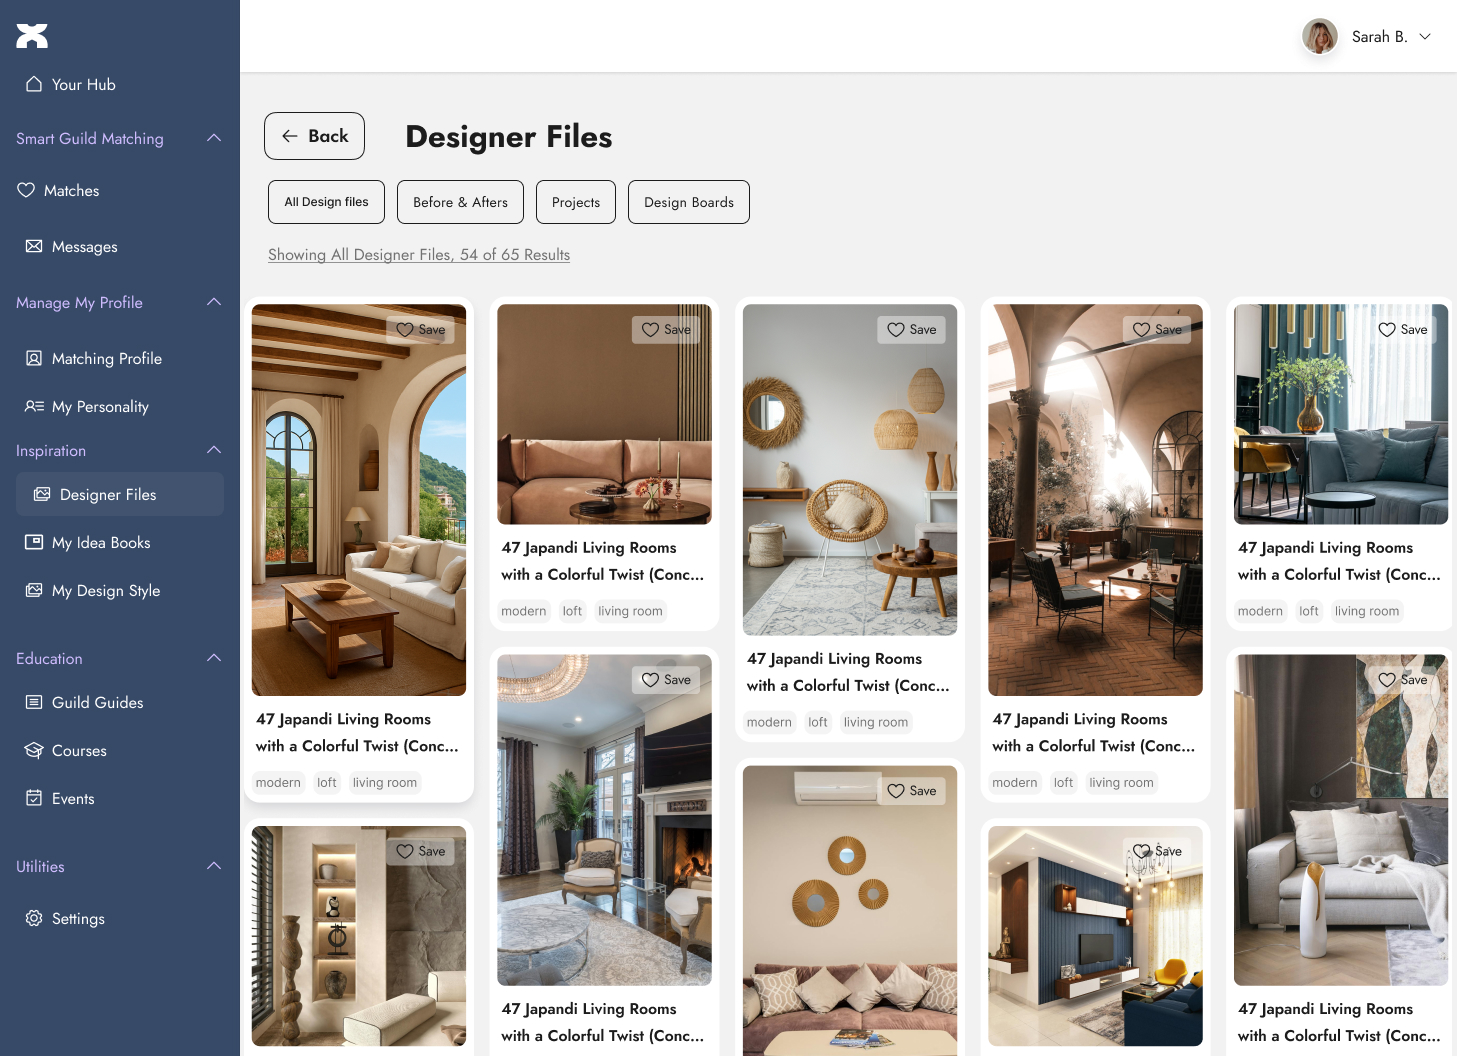Open My Idea Books menu item
The image size is (1457, 1056).
[120, 542]
